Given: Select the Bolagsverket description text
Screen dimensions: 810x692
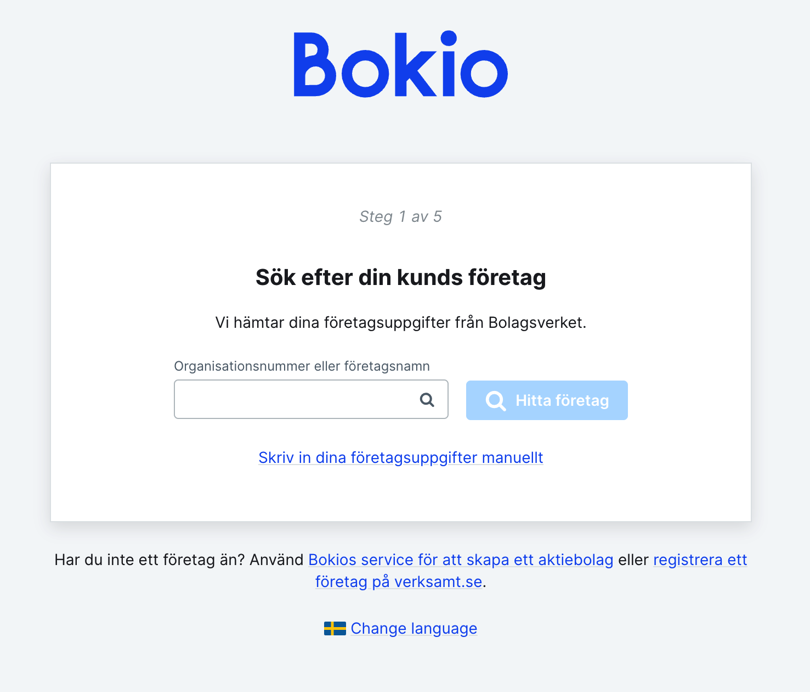Looking at the screenshot, I should (400, 322).
